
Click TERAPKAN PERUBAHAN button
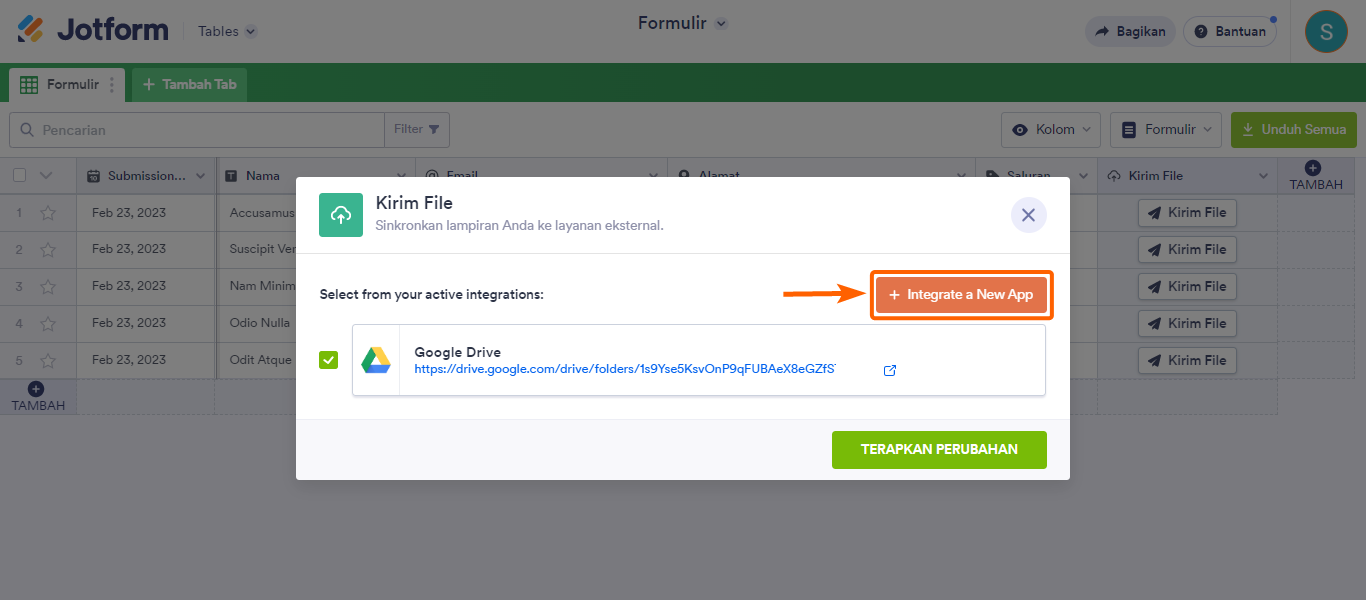pyautogui.click(x=939, y=450)
